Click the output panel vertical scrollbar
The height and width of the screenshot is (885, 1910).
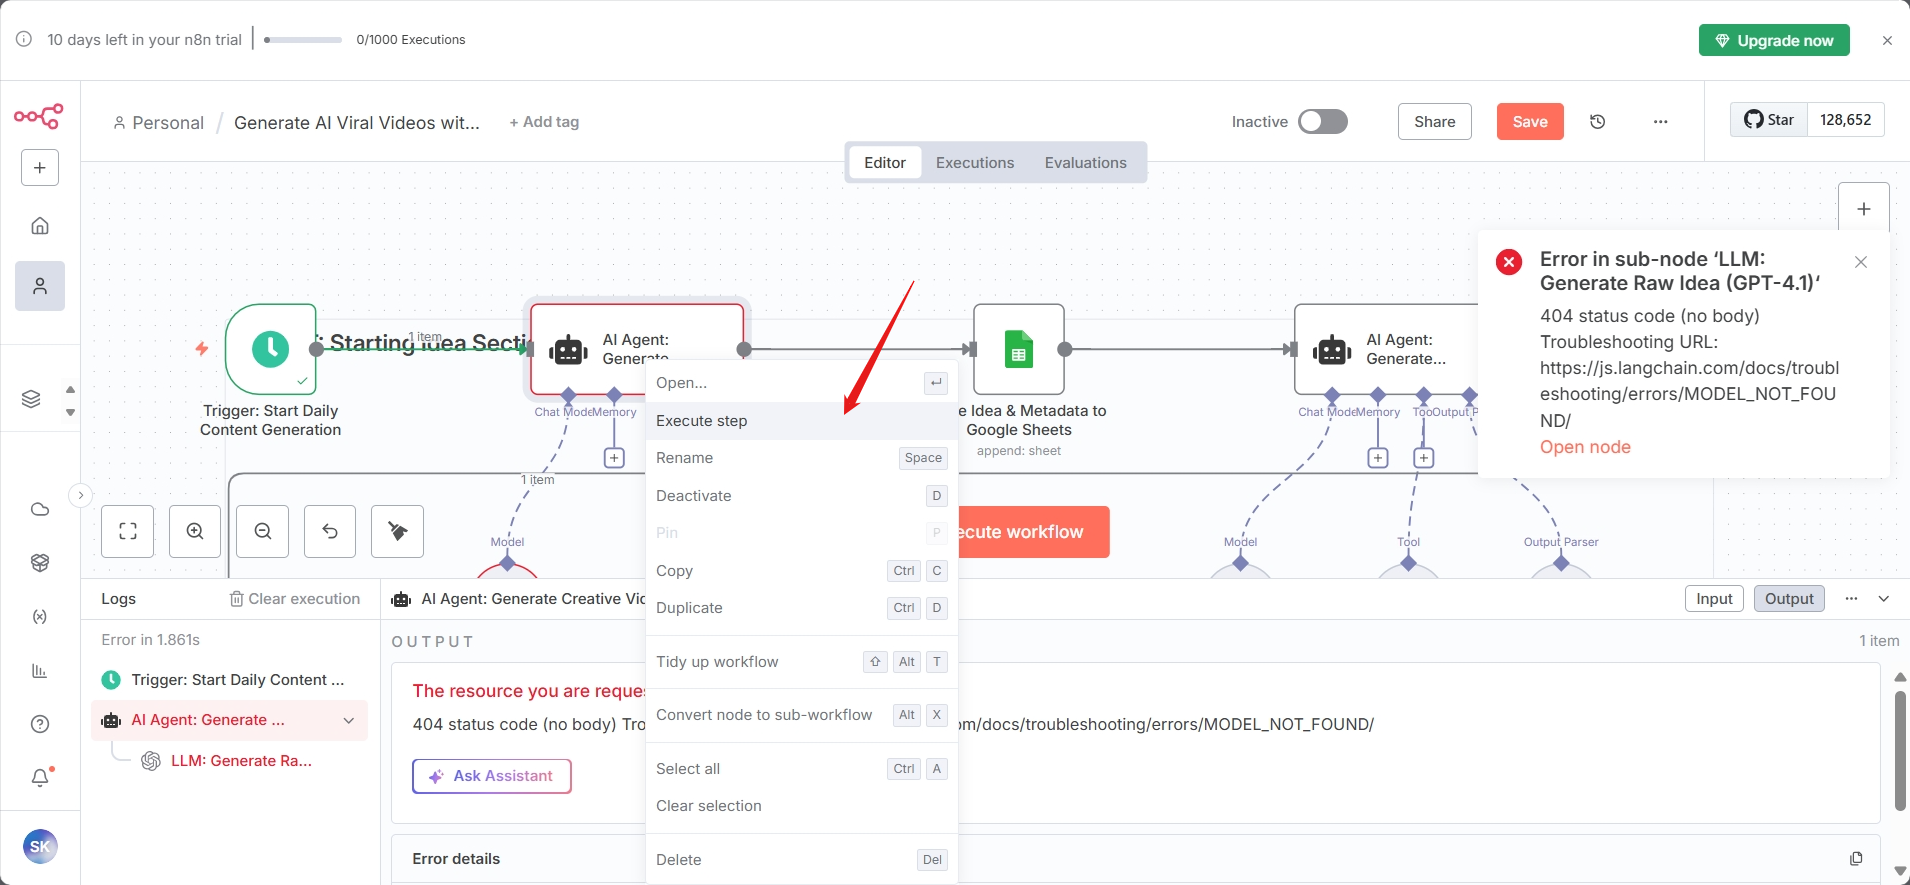[1901, 750]
